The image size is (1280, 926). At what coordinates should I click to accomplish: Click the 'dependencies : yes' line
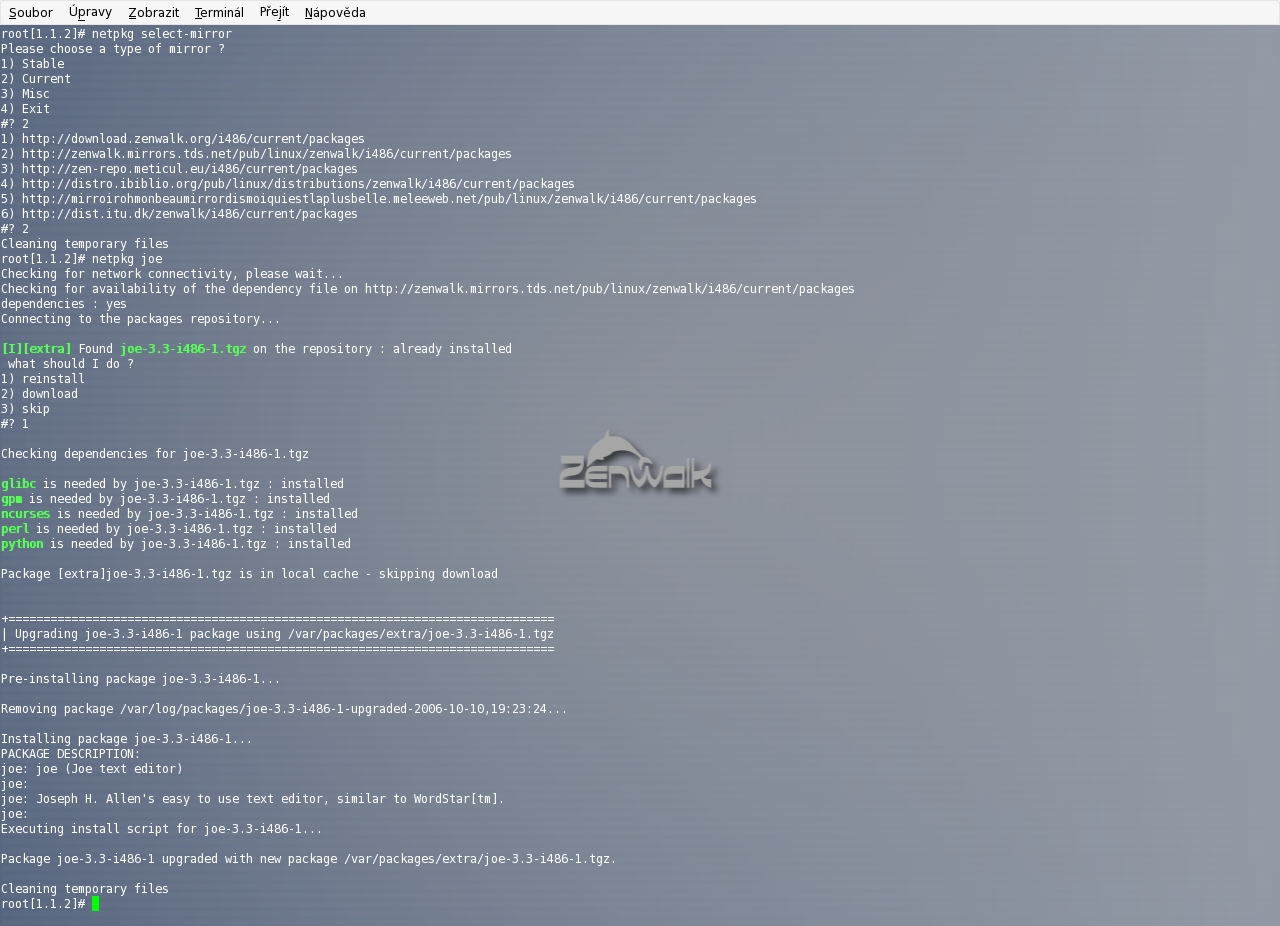pyautogui.click(x=64, y=304)
